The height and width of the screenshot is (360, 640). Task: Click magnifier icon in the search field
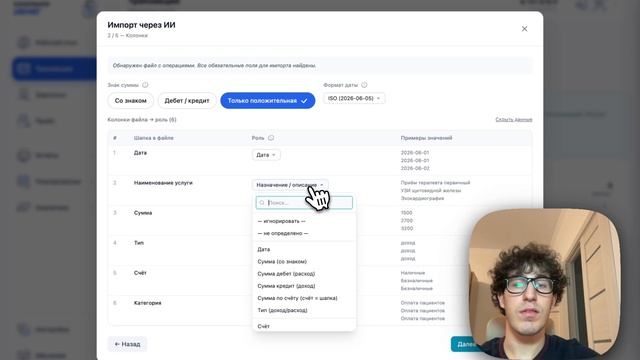coord(262,203)
